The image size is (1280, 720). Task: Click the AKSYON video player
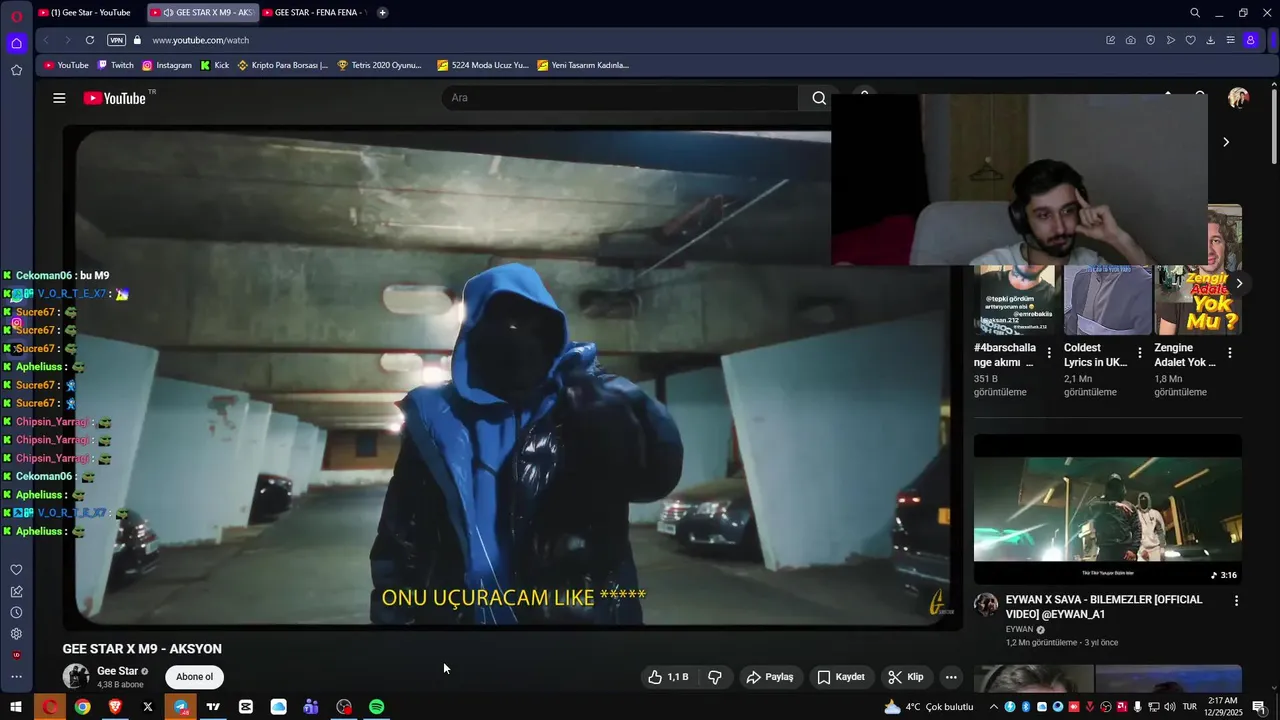click(x=512, y=377)
